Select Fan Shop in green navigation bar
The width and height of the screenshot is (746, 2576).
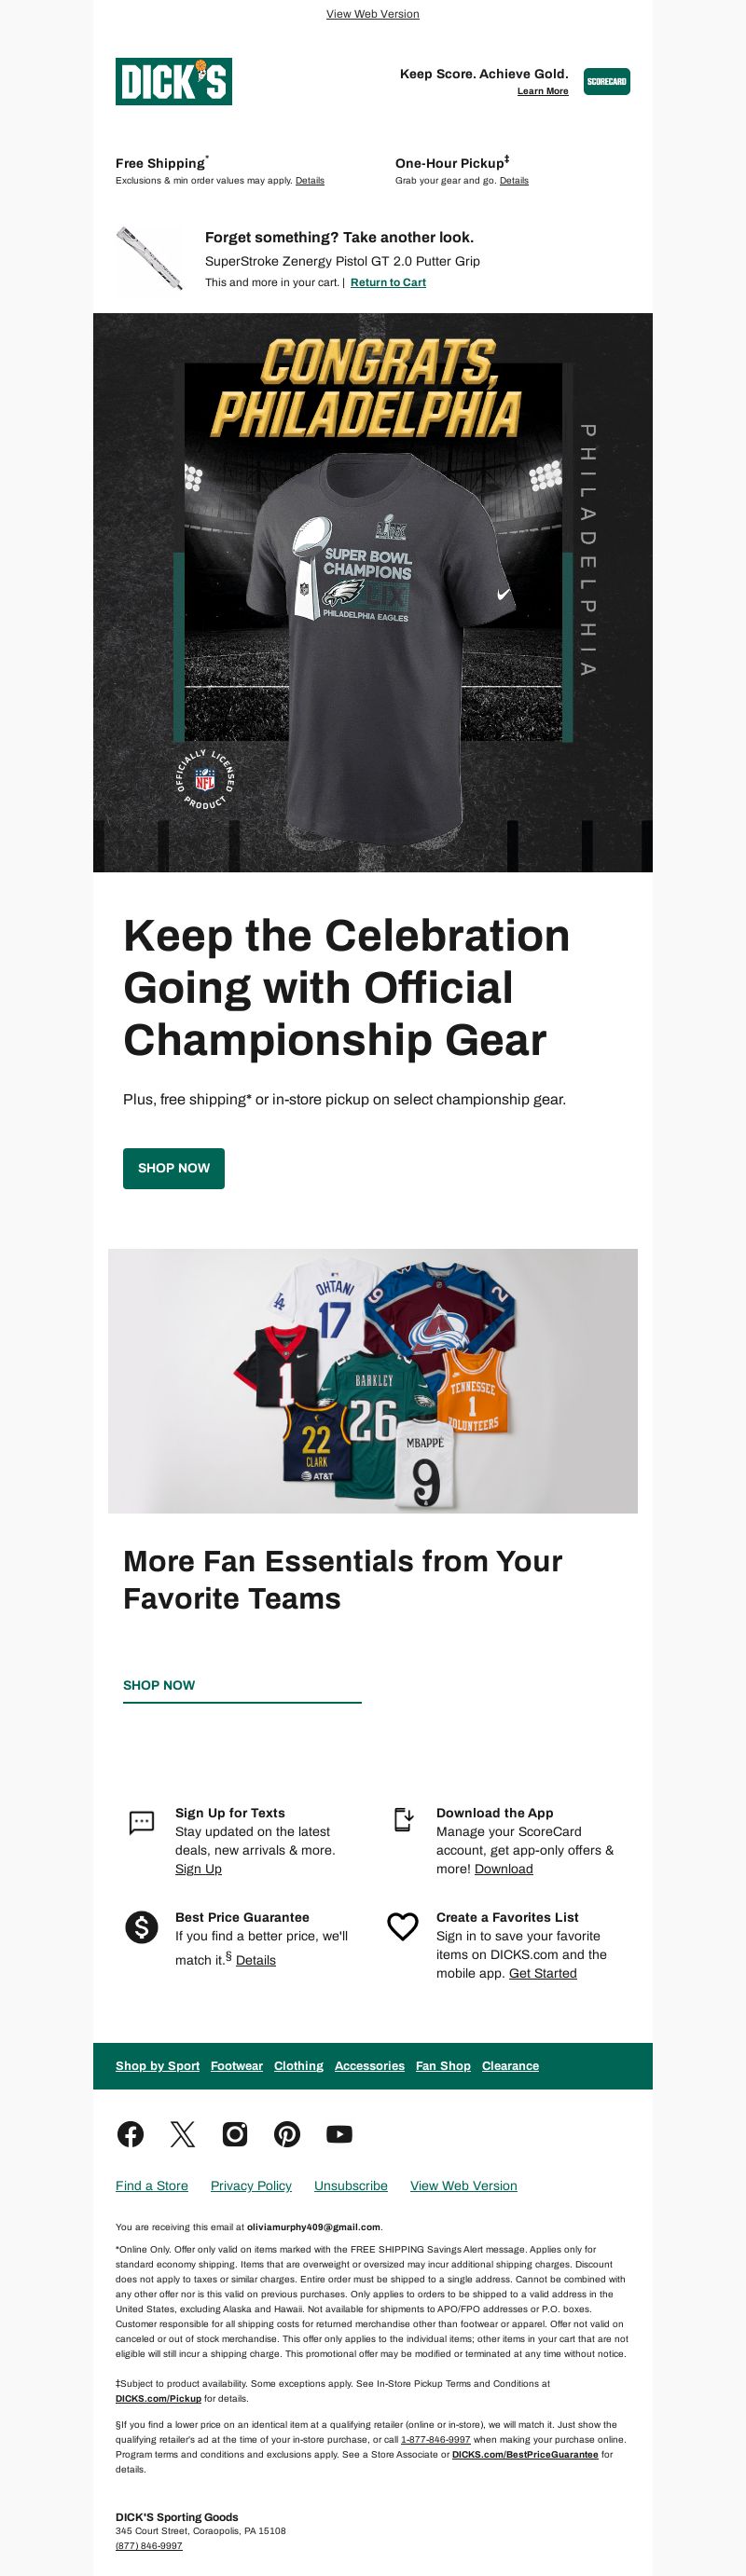point(443,2066)
